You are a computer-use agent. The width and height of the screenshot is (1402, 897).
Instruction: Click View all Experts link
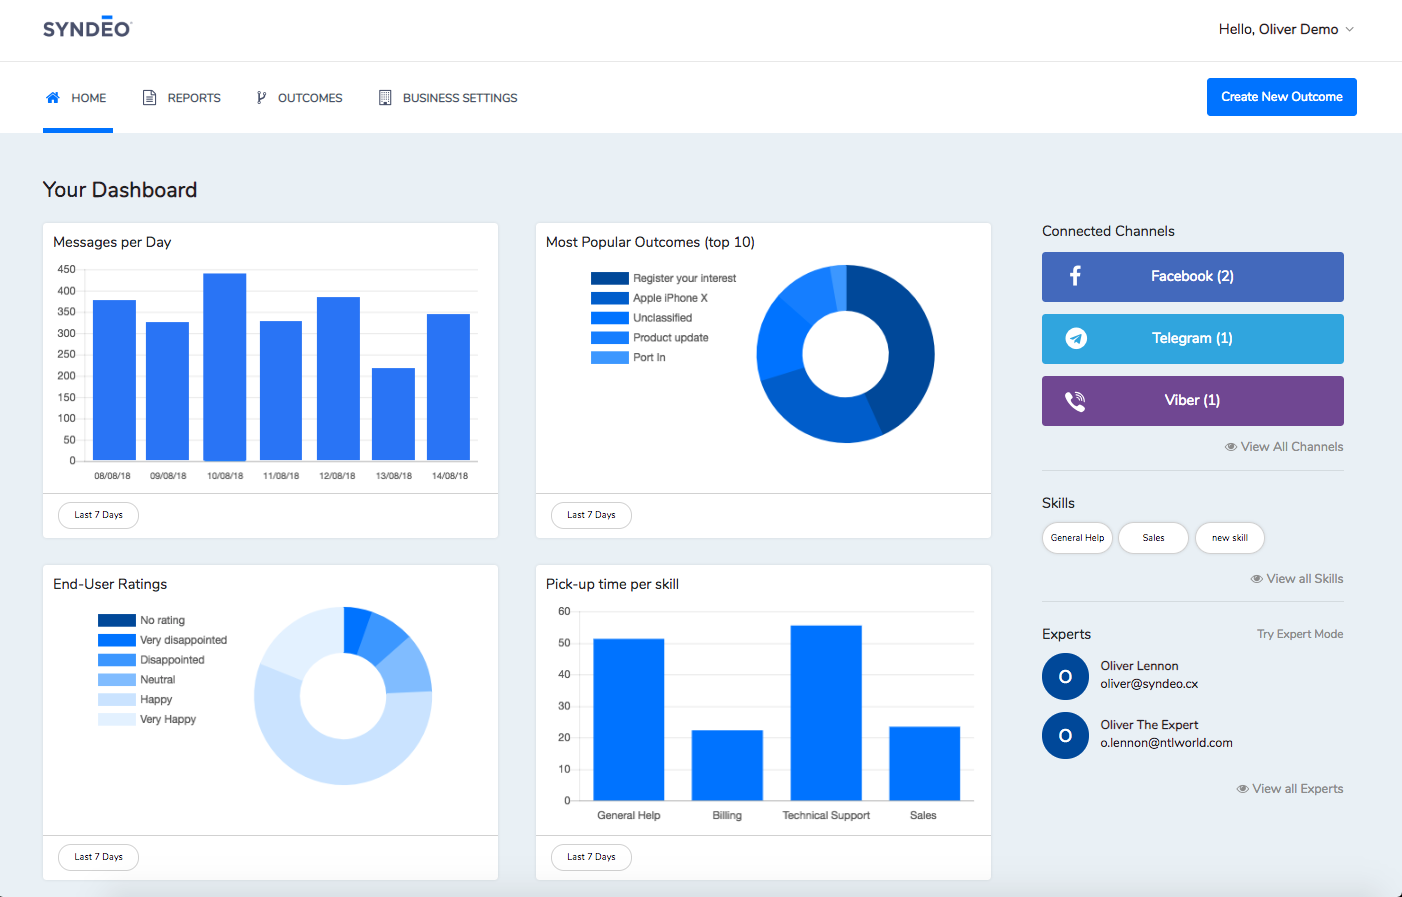(x=1290, y=789)
